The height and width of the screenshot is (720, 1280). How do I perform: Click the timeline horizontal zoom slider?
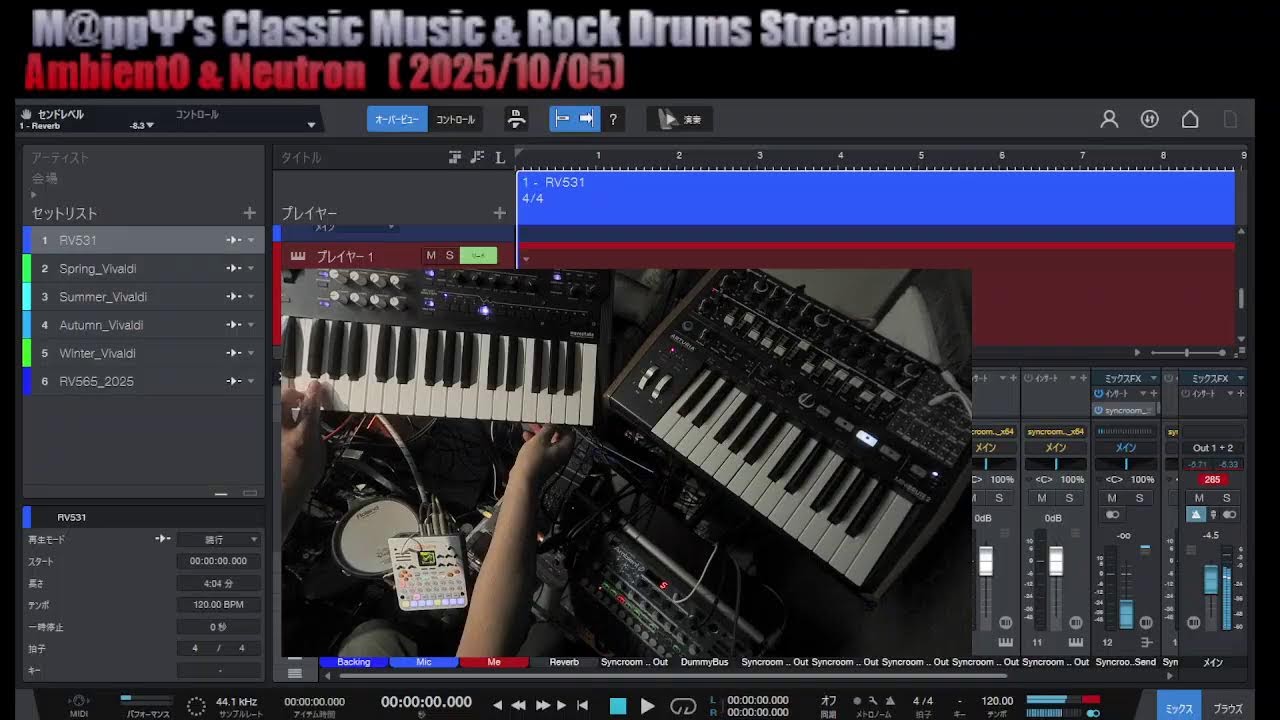click(x=1188, y=353)
